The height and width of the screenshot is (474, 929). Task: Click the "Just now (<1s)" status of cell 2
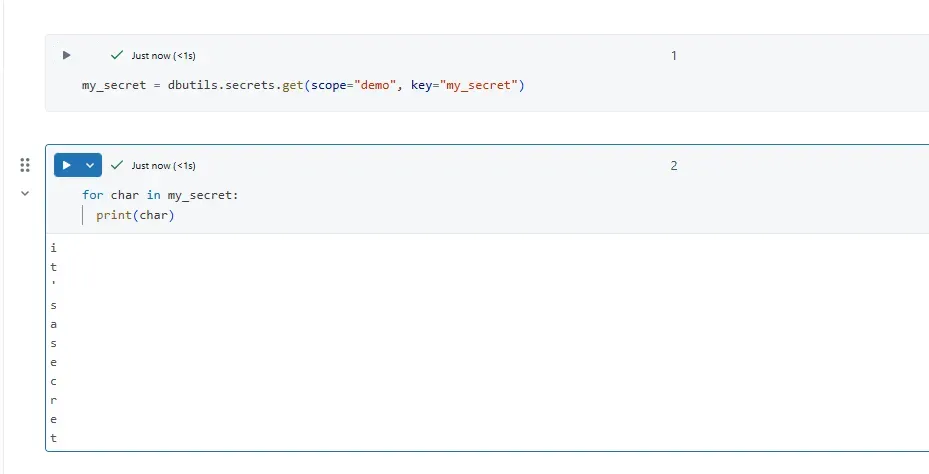coord(163,166)
